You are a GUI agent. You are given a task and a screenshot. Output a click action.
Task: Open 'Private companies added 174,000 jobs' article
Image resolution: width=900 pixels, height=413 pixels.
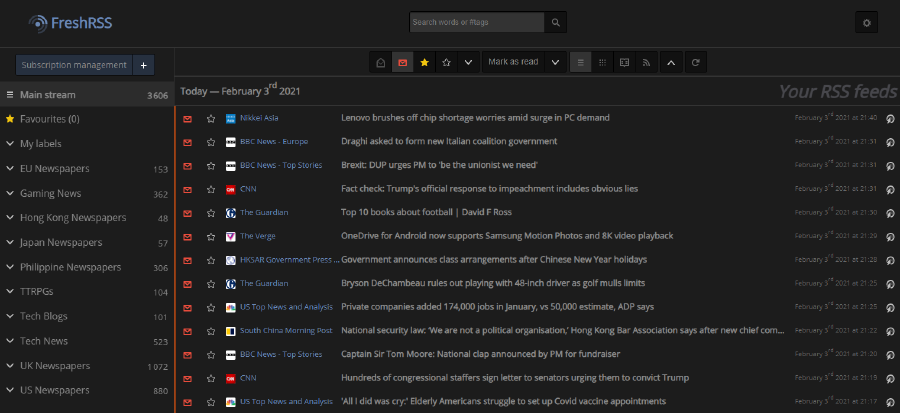pyautogui.click(x=498, y=307)
